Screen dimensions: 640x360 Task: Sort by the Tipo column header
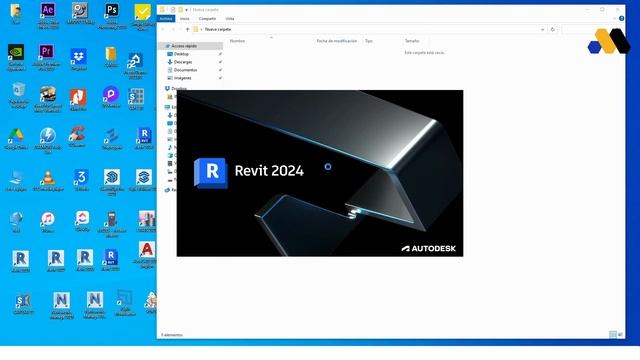coord(369,41)
